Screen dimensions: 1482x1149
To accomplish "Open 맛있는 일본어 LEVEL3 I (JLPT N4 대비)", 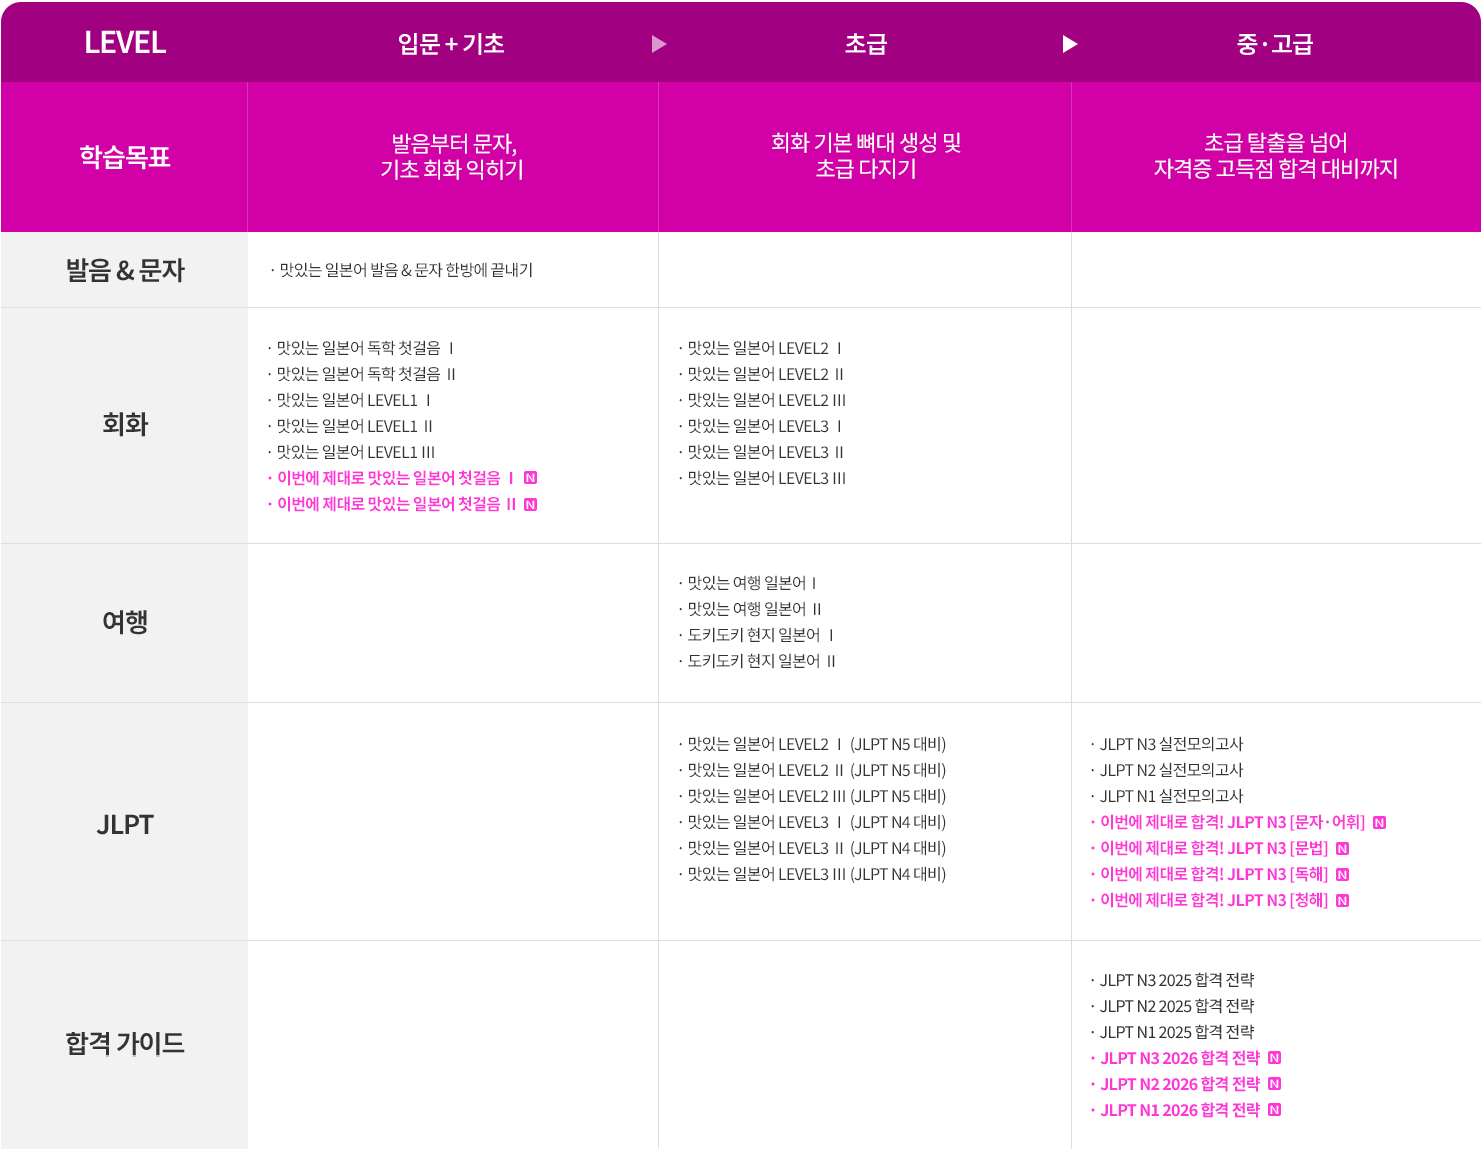I will tap(813, 822).
